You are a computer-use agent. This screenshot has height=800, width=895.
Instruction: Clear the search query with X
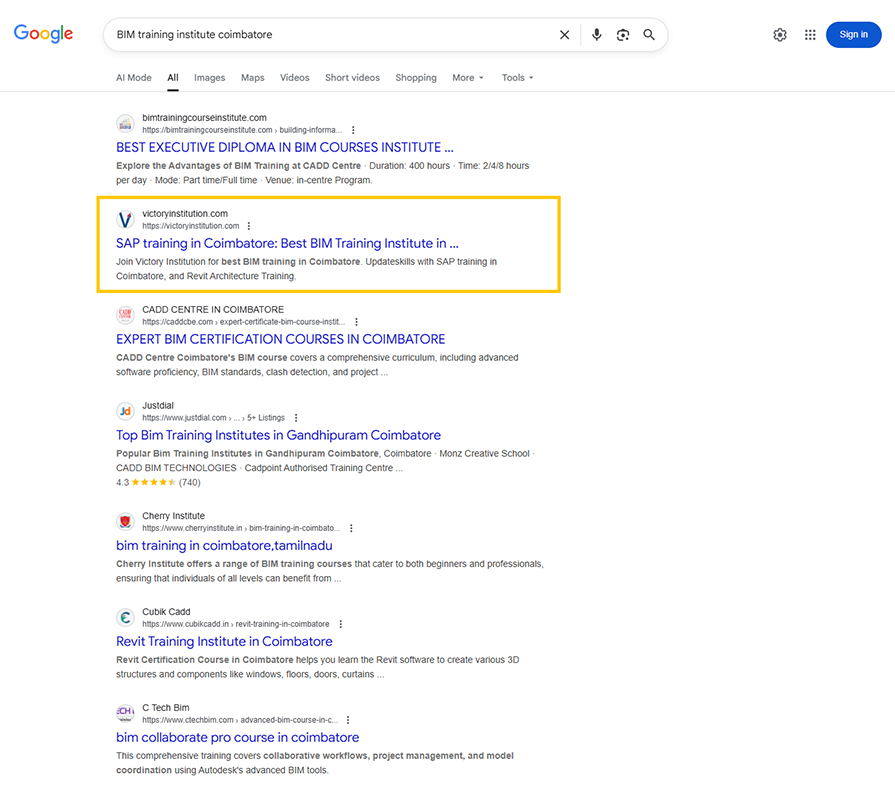pyautogui.click(x=565, y=35)
